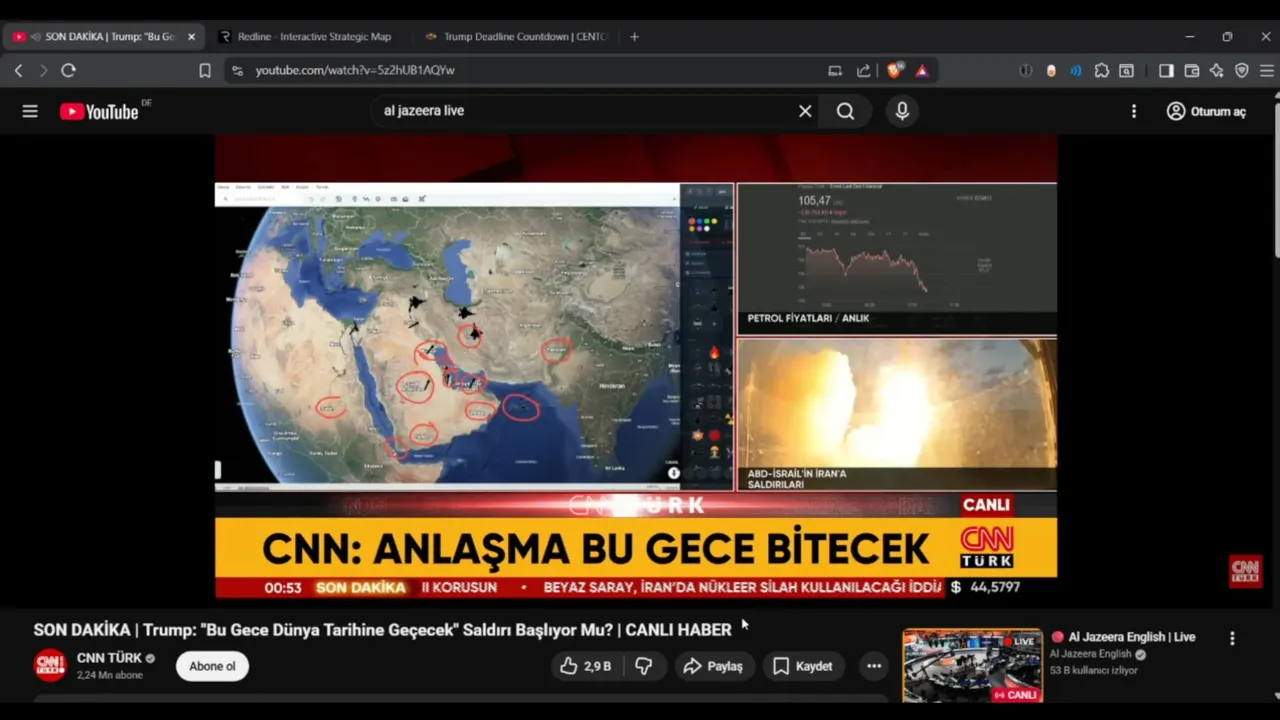The width and height of the screenshot is (1280, 720).
Task: Open the CNN TÜRK channel name link
Action: pos(109,658)
